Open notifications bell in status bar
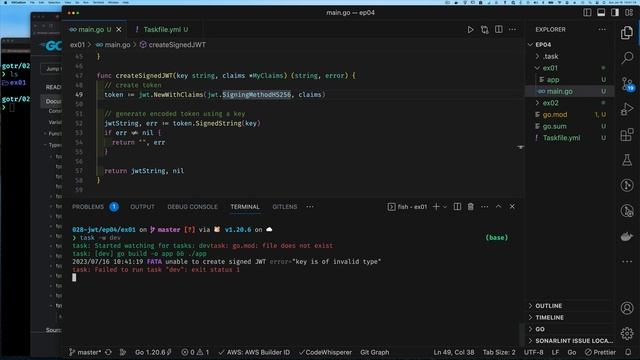640x360 pixels. click(628, 352)
